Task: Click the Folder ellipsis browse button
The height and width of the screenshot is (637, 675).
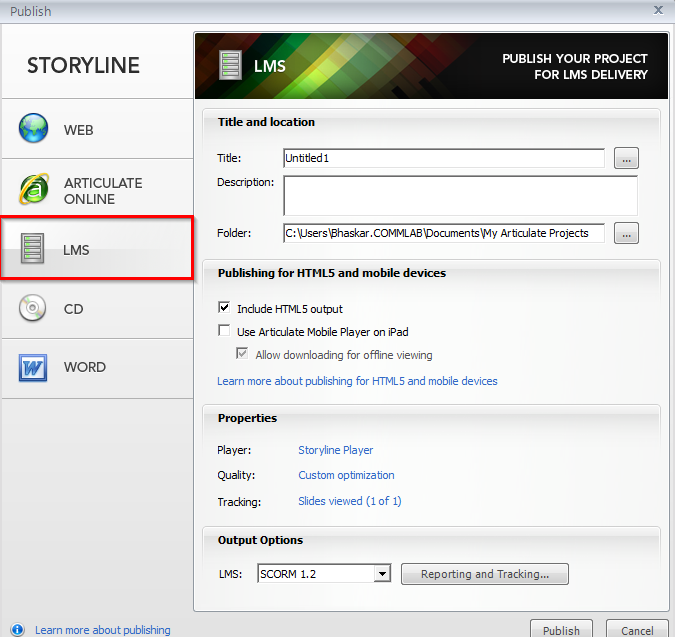Action: (x=626, y=233)
